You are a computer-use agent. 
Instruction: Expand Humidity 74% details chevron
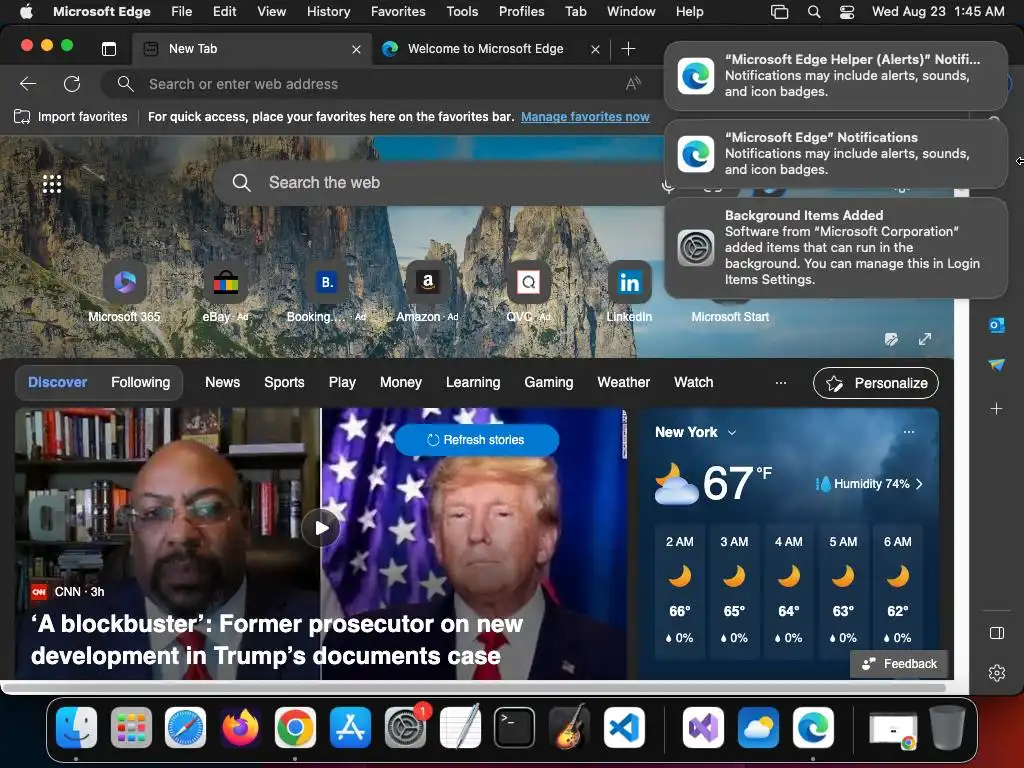click(x=919, y=484)
